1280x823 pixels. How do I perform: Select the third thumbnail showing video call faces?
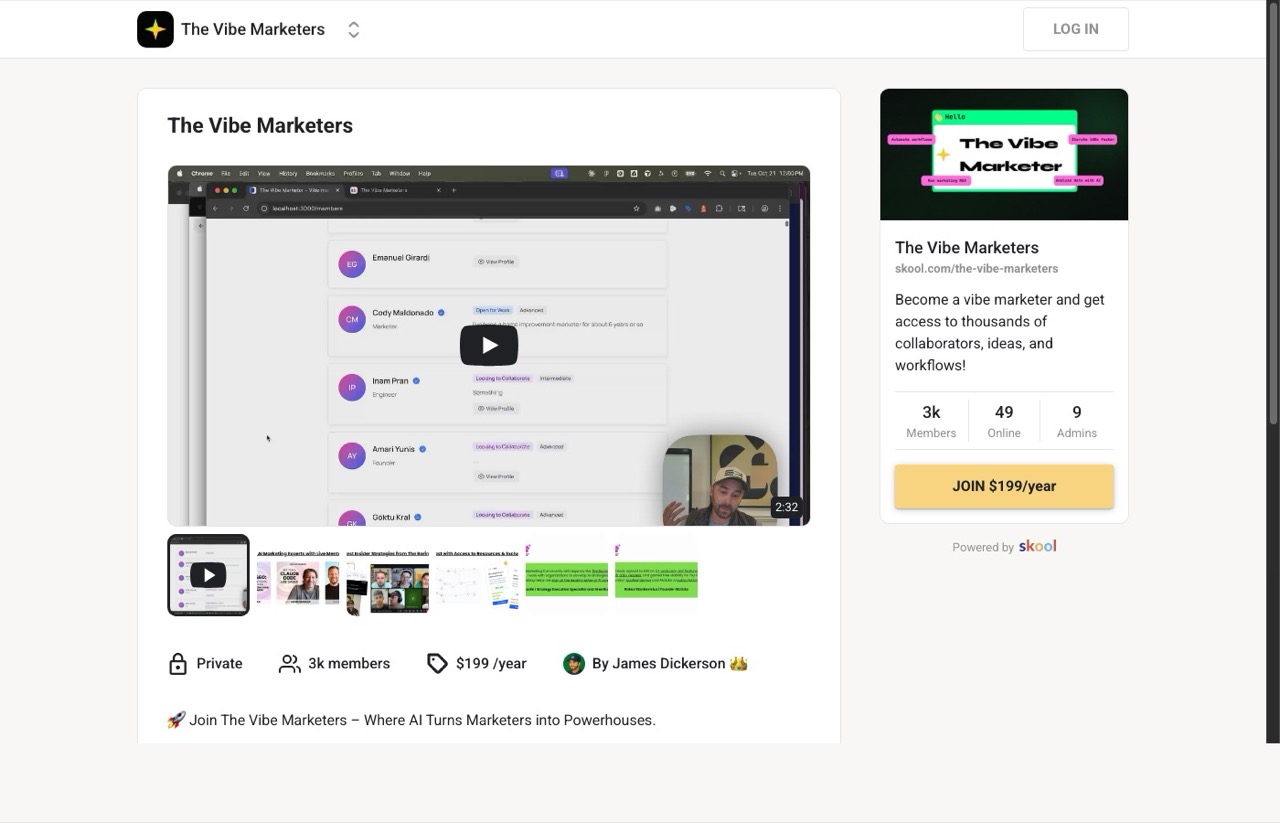click(388, 575)
